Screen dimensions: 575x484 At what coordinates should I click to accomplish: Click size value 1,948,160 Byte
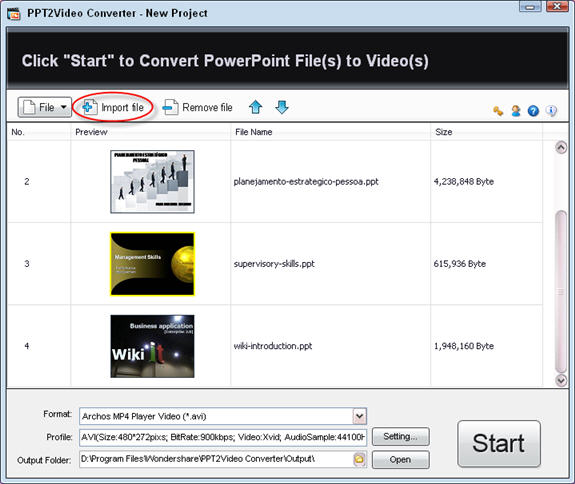pos(464,346)
